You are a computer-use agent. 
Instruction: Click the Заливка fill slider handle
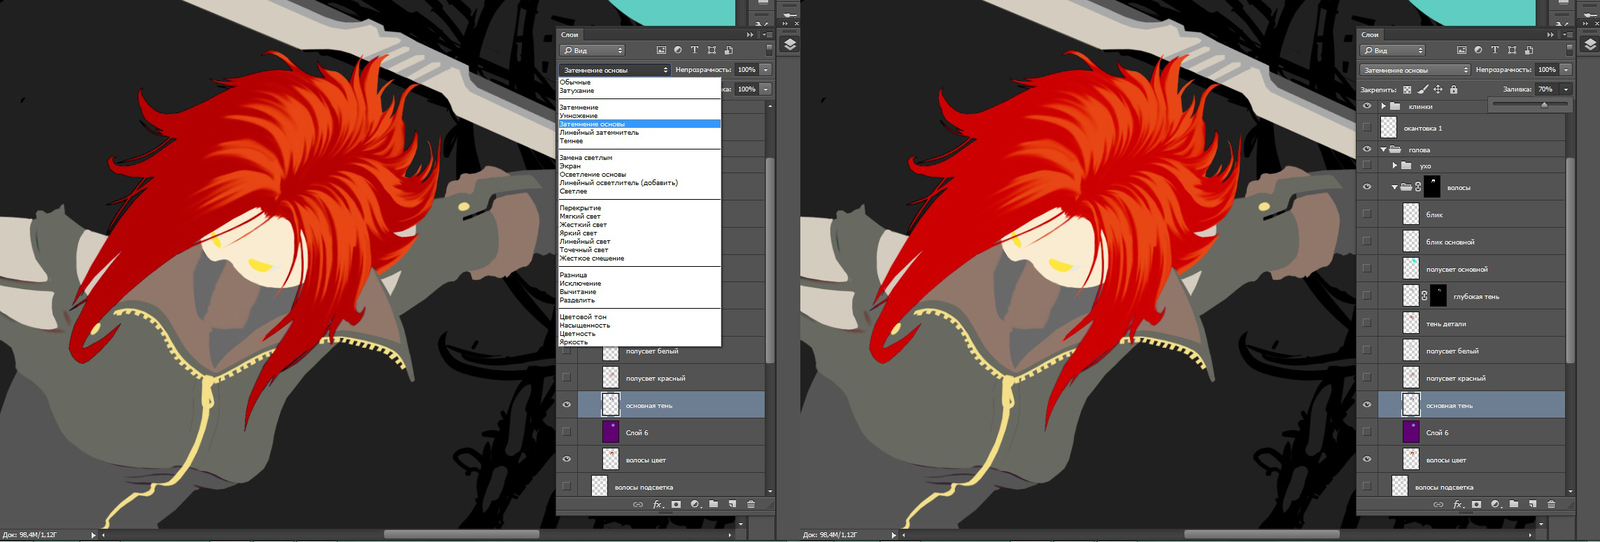point(1544,104)
